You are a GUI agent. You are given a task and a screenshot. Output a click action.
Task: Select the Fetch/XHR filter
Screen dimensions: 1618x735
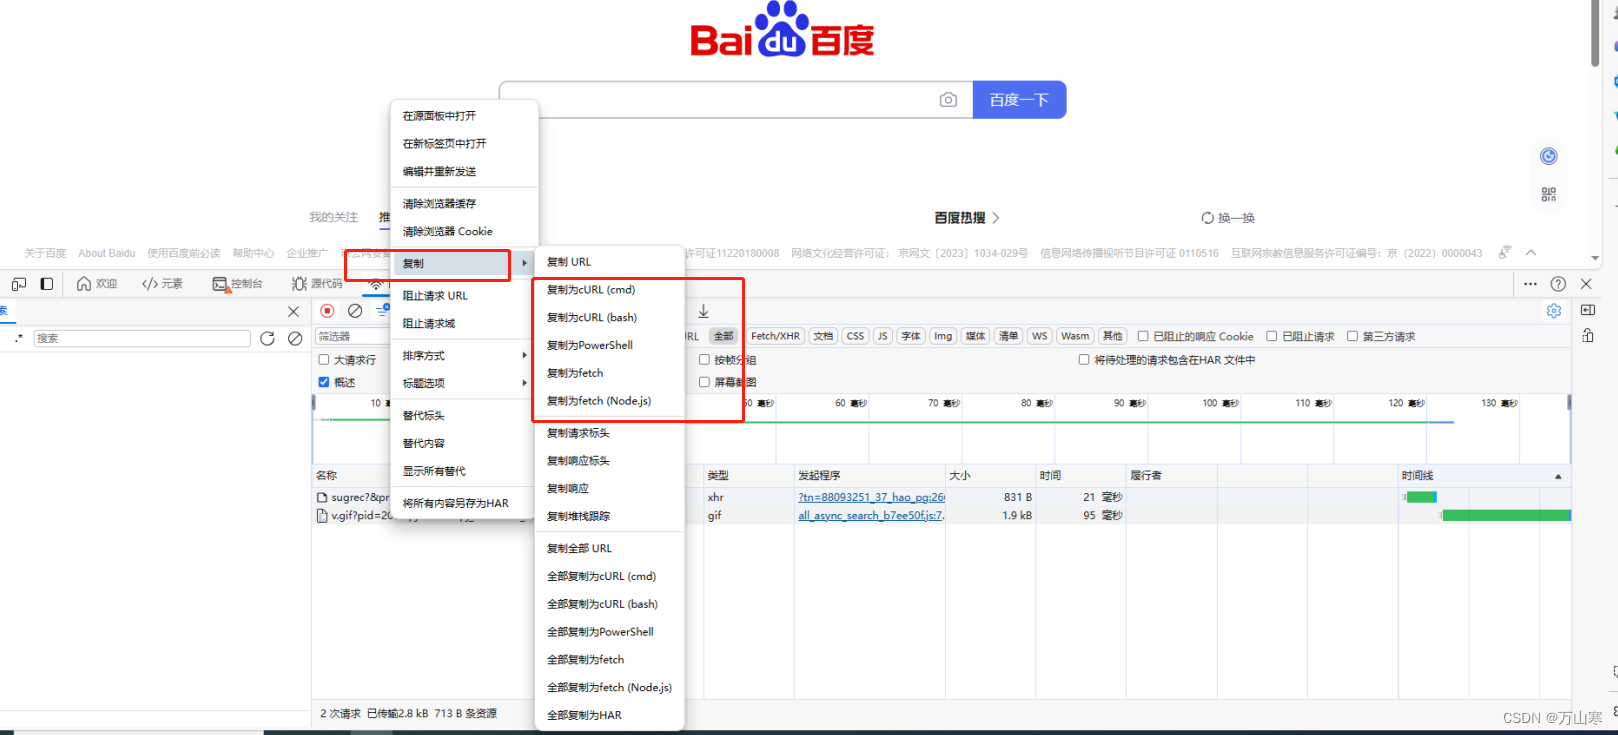tap(775, 336)
